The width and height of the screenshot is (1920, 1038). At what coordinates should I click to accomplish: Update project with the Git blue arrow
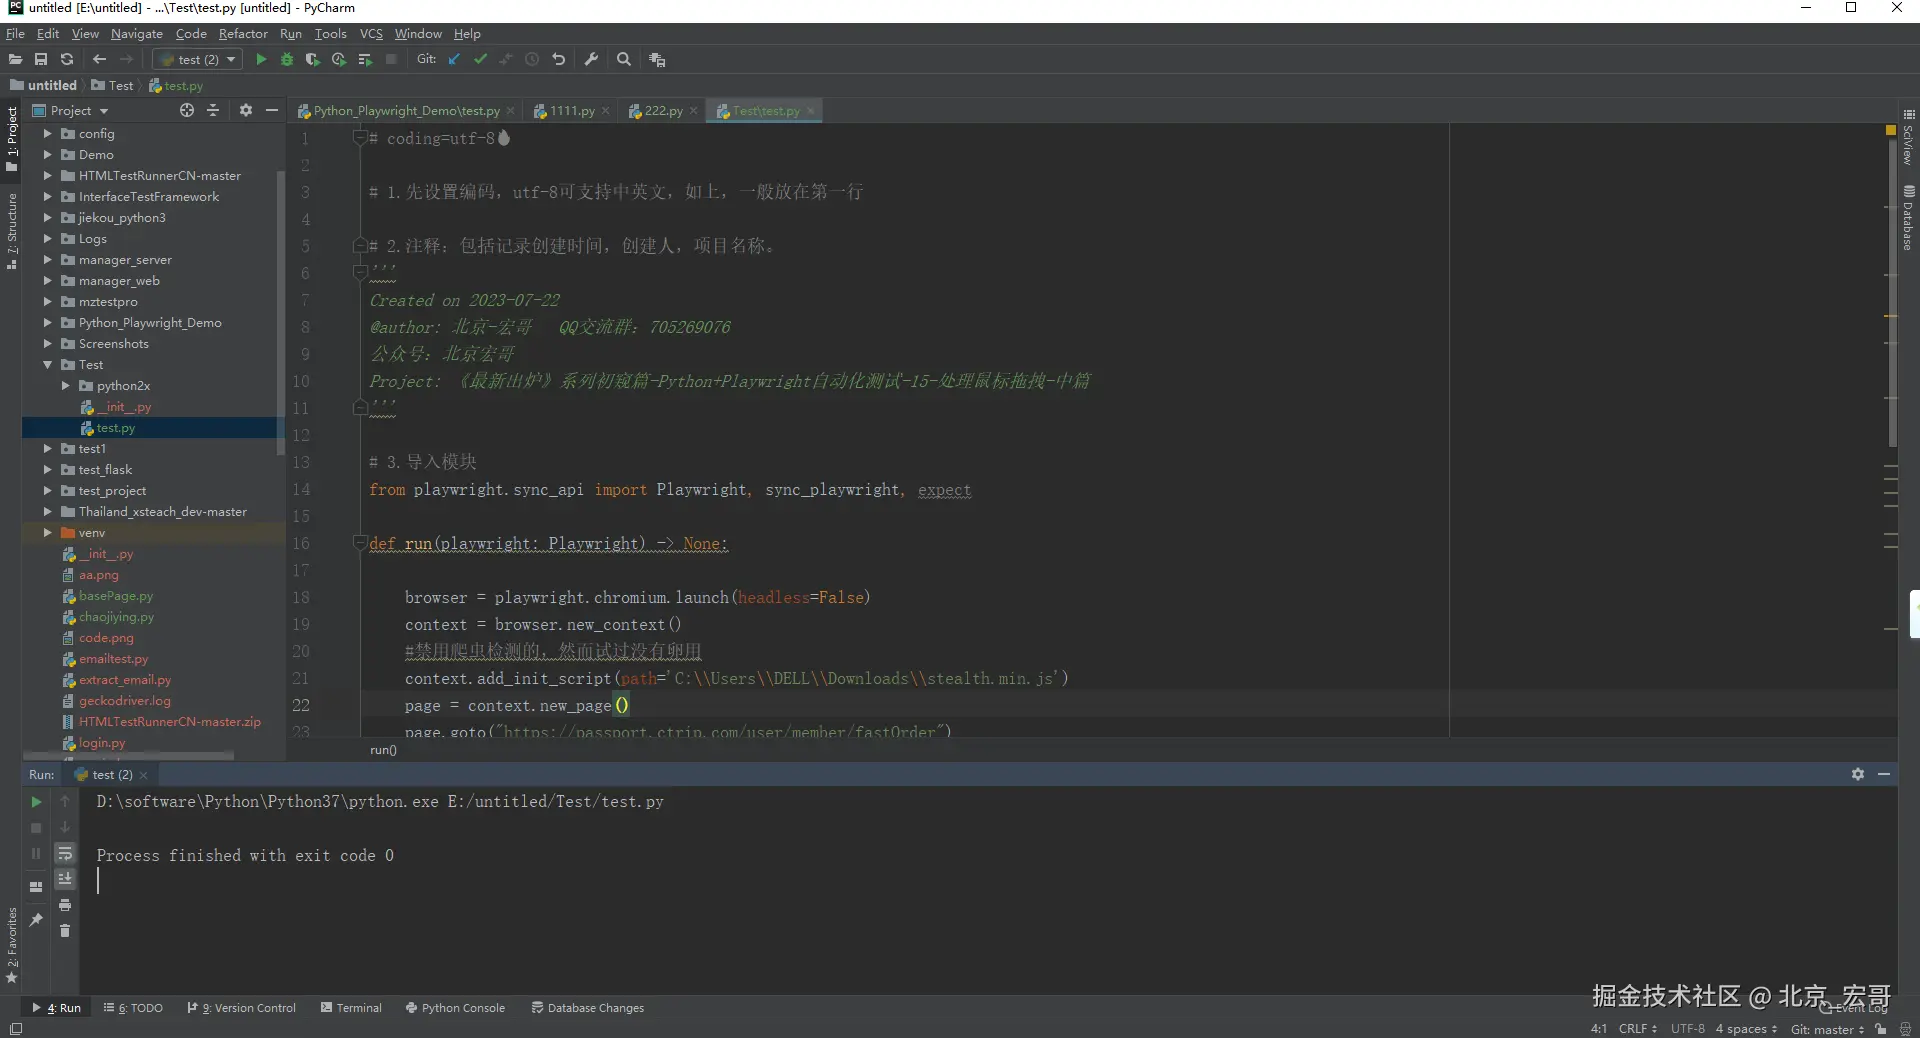(454, 60)
